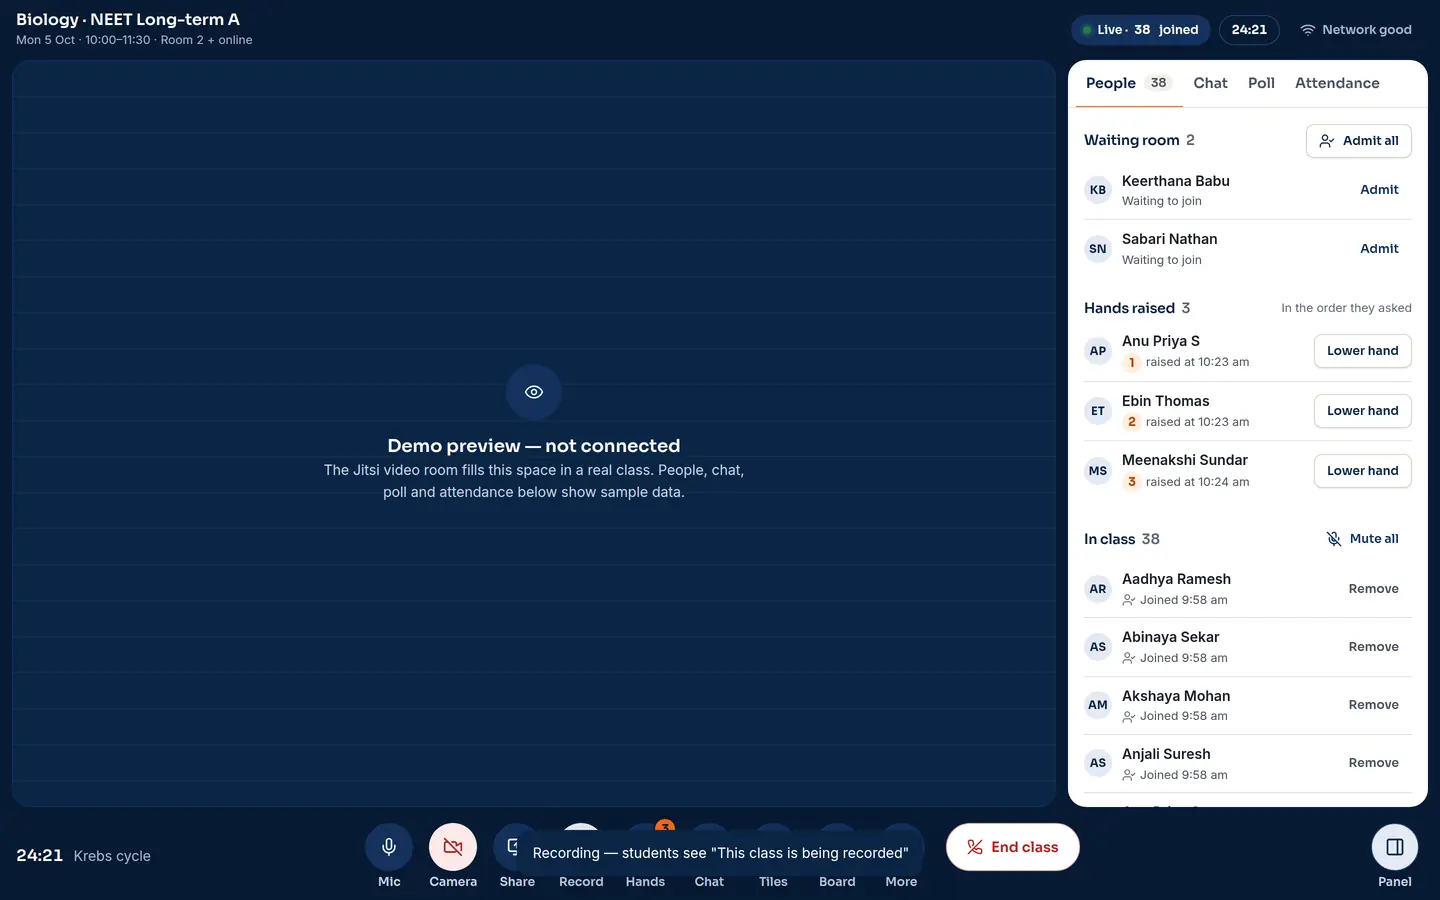1440x900 pixels.
Task: Click the Waiting room heading
Action: (1132, 140)
